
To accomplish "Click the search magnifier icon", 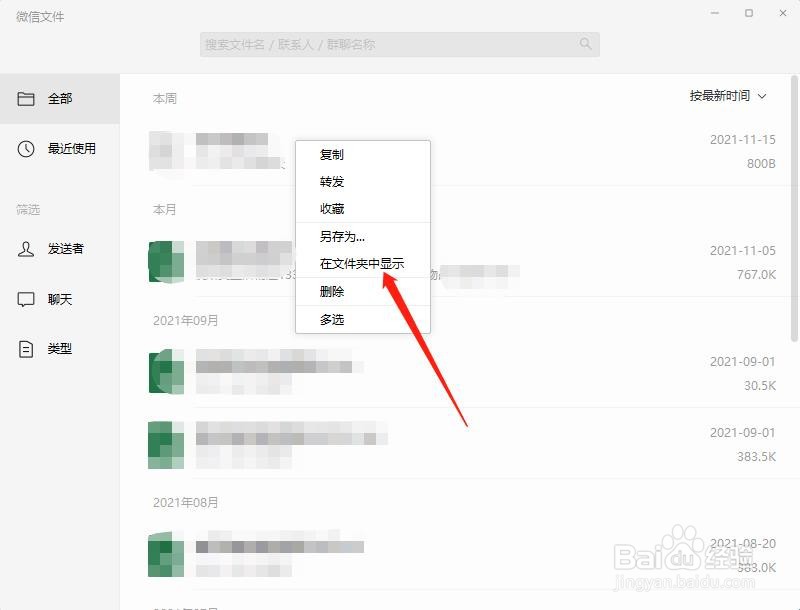I will (x=585, y=44).
